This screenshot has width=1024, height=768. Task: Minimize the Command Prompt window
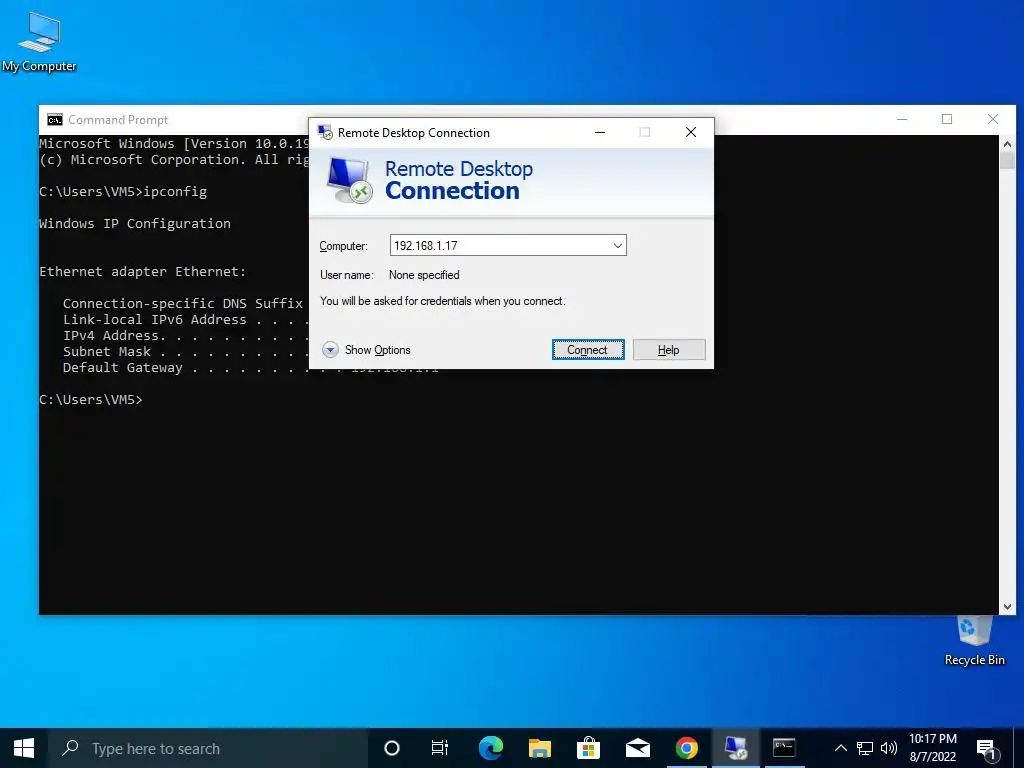(902, 120)
